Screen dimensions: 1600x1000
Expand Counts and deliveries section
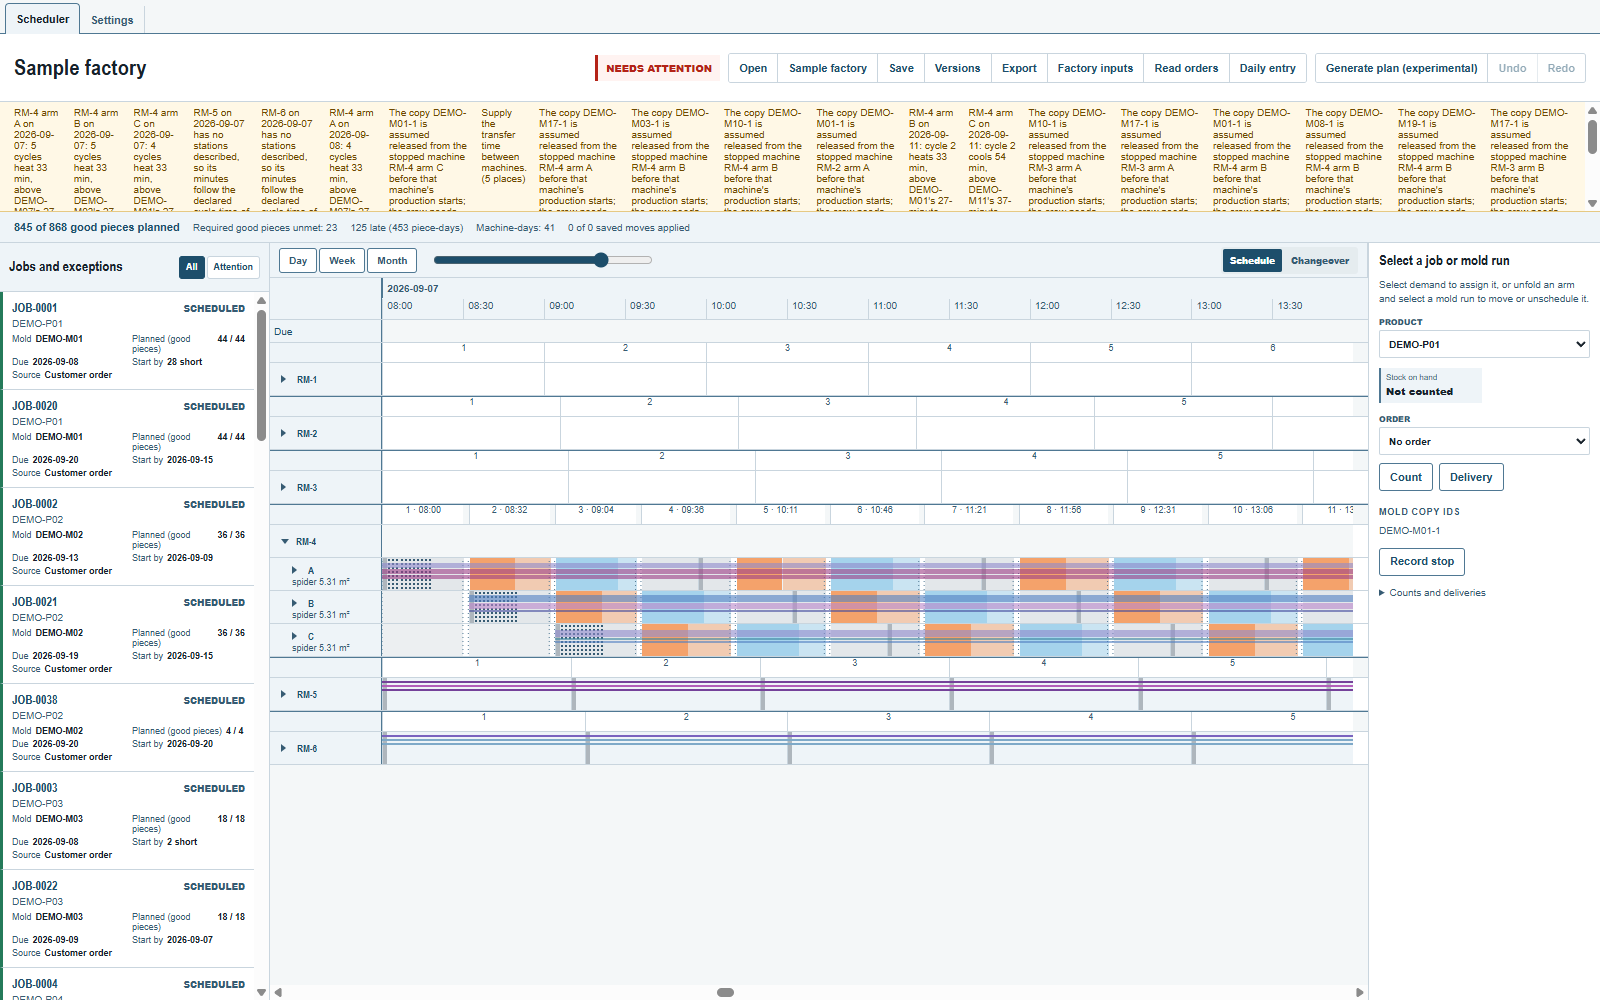[x=1432, y=593]
